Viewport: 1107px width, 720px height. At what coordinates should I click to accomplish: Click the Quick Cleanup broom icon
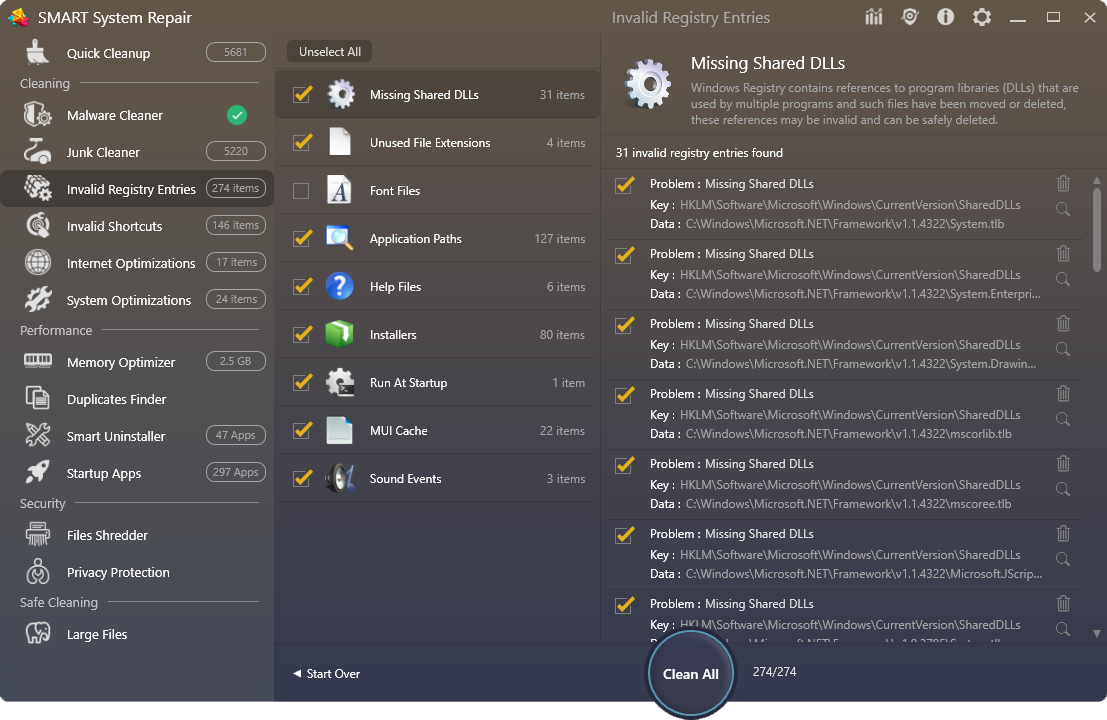[x=38, y=53]
